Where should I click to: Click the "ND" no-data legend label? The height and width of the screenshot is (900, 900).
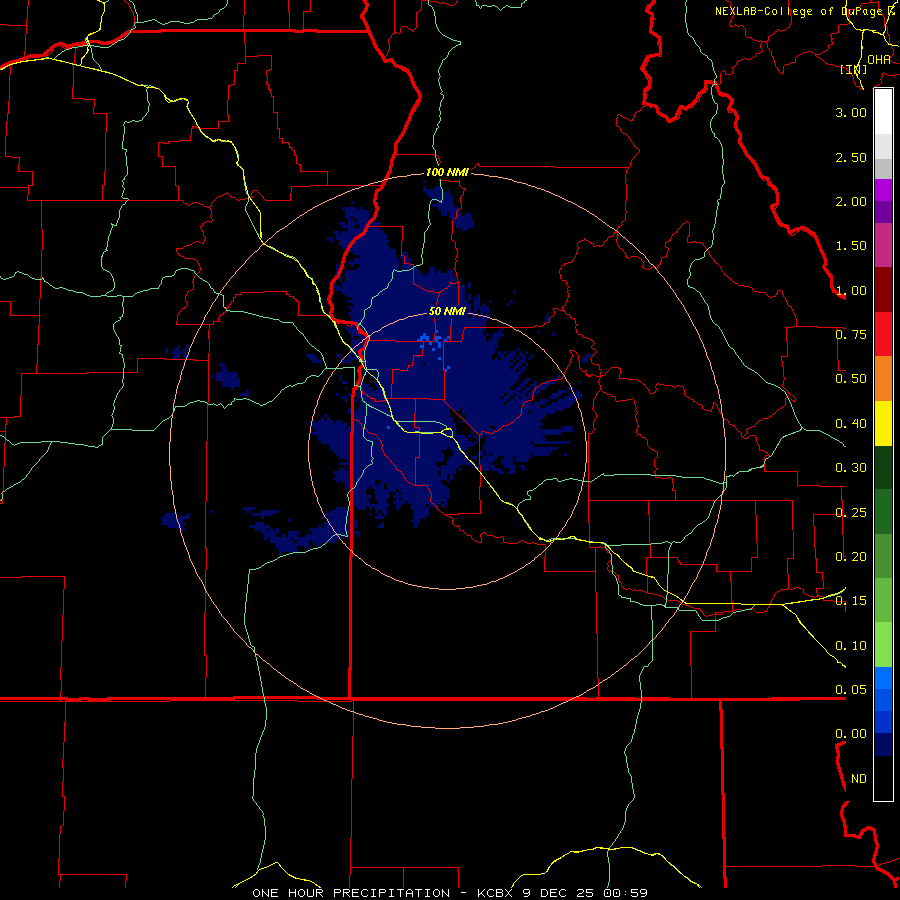pos(859,779)
